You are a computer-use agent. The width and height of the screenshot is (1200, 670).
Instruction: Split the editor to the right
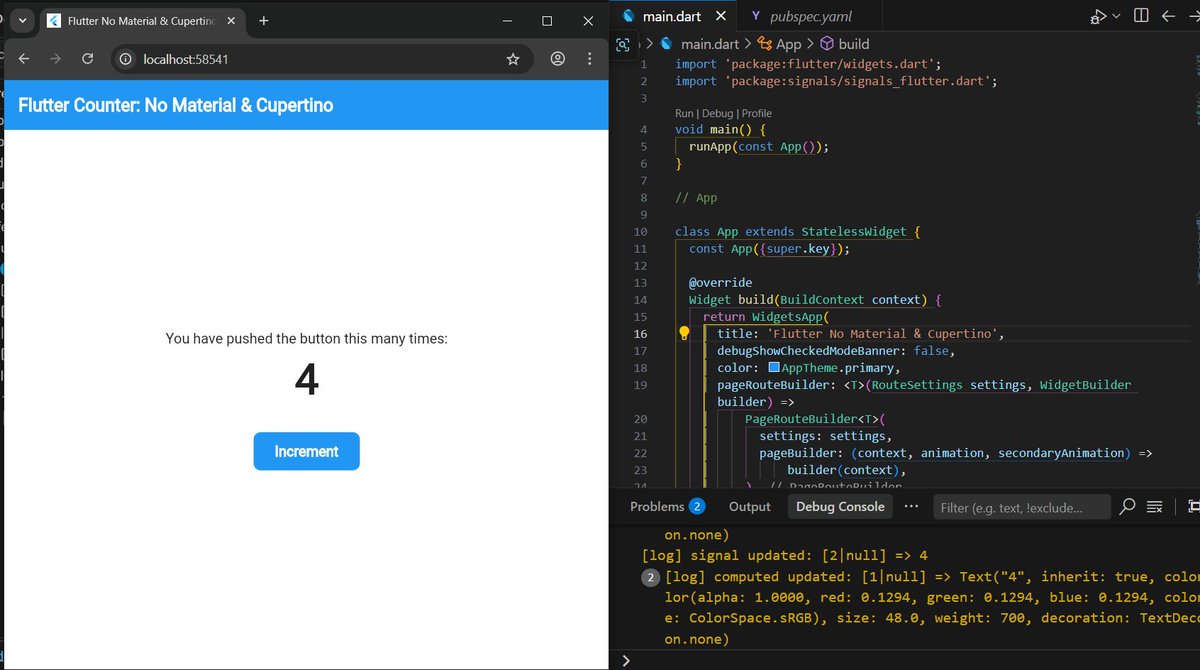(1141, 16)
